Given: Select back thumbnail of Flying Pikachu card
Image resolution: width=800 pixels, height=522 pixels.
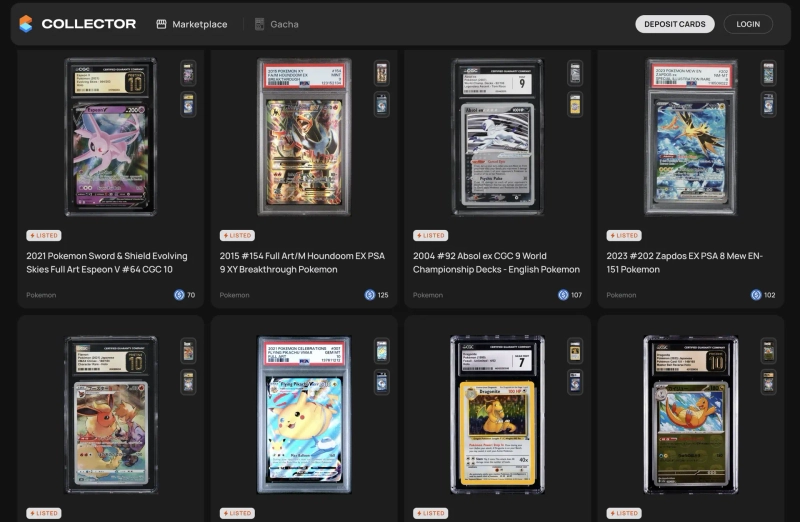Looking at the screenshot, I should (x=382, y=382).
